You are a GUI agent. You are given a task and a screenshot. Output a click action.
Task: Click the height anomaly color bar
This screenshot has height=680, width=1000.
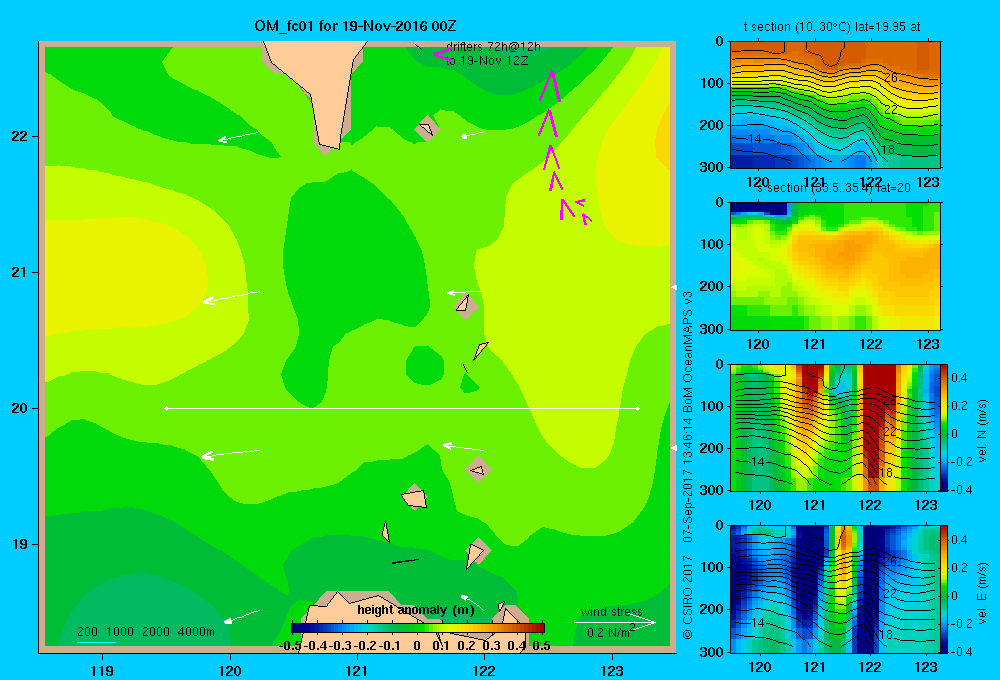point(418,628)
